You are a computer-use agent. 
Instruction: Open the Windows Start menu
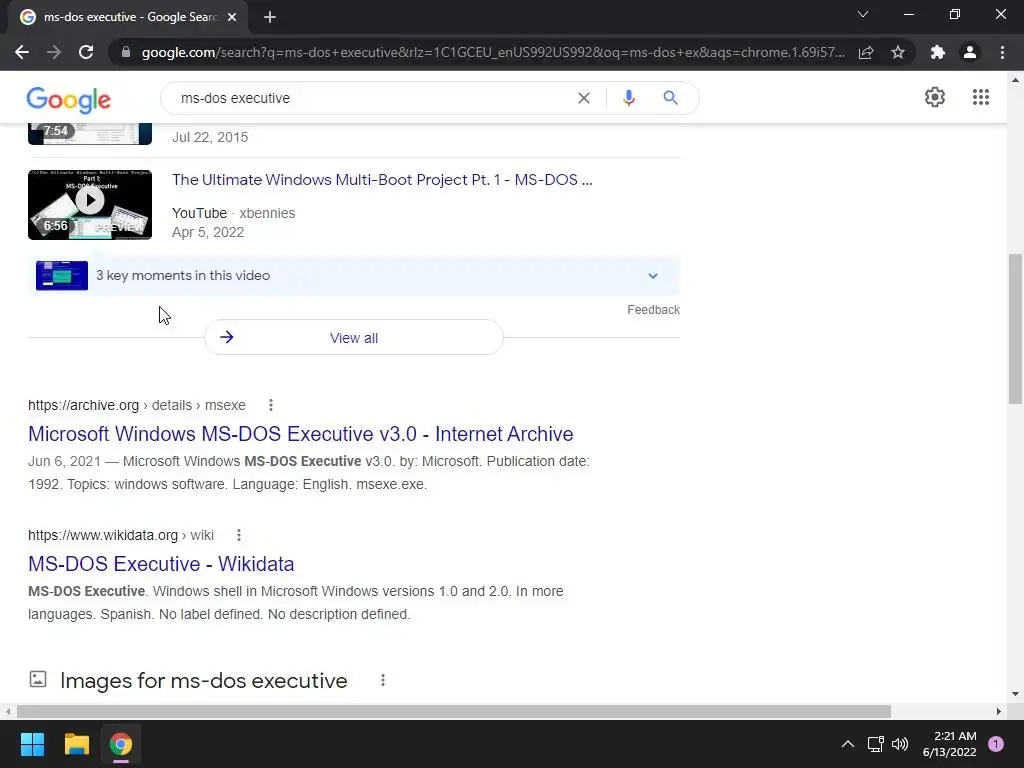pos(32,744)
